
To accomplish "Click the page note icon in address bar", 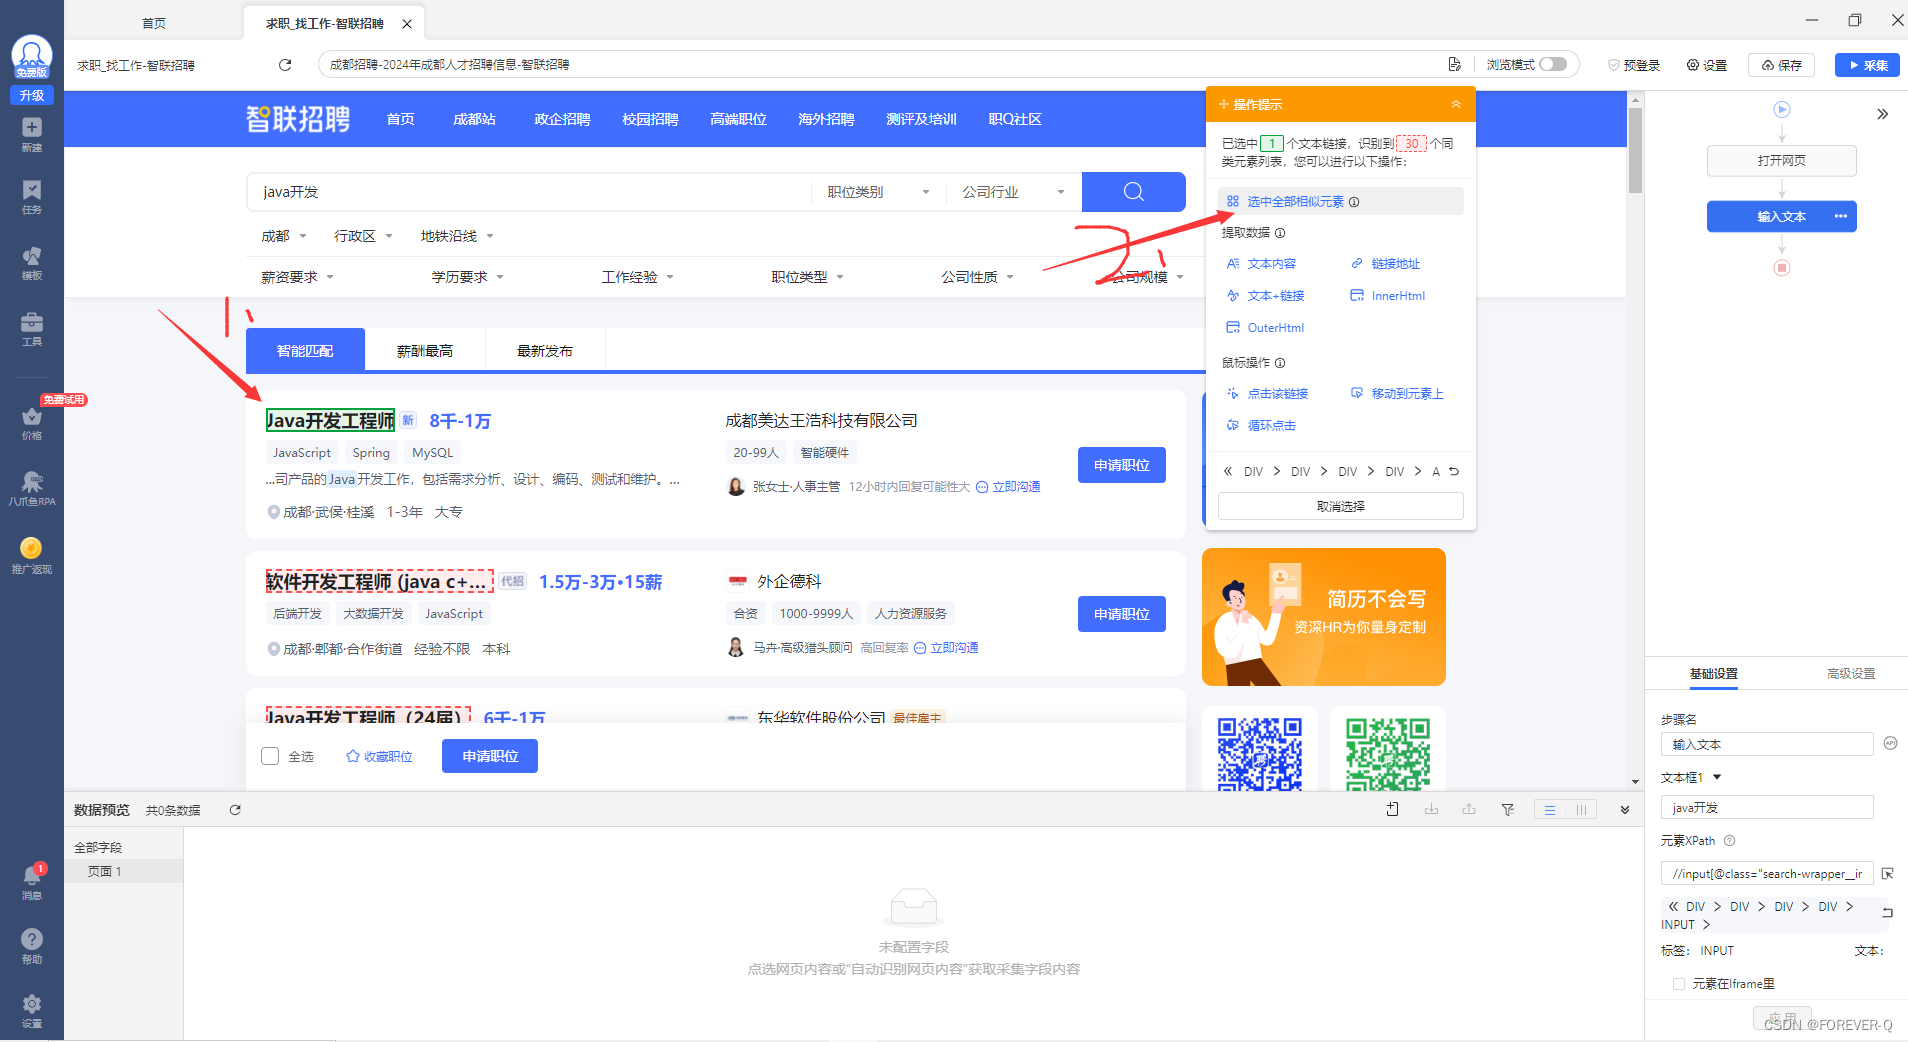I will point(1454,65).
